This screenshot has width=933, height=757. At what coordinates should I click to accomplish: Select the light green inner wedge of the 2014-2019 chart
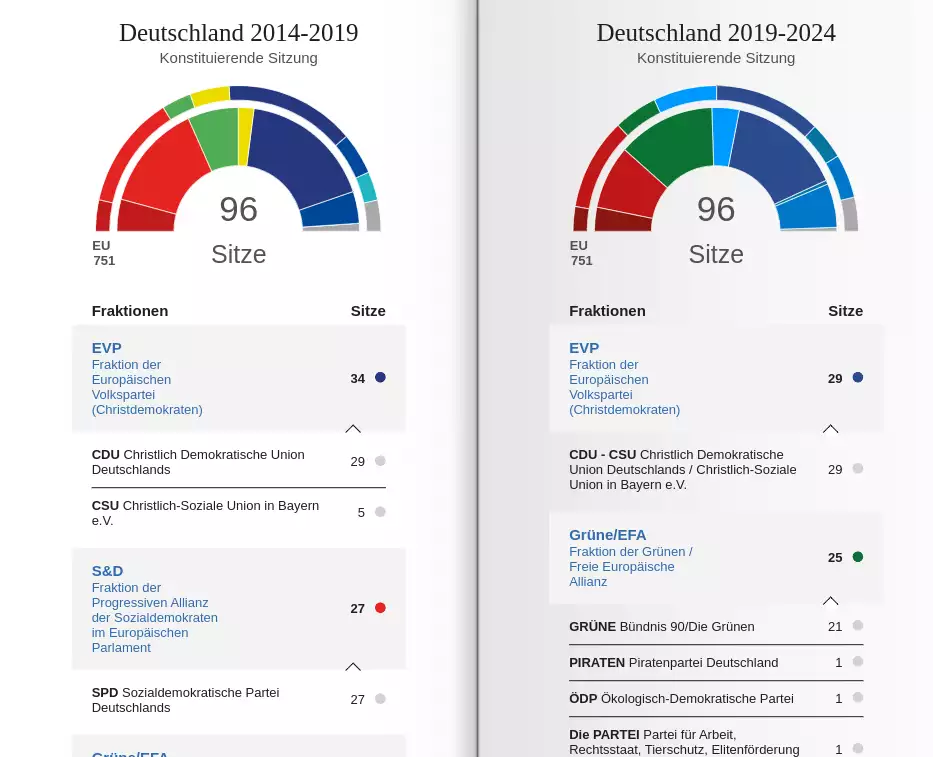[217, 138]
